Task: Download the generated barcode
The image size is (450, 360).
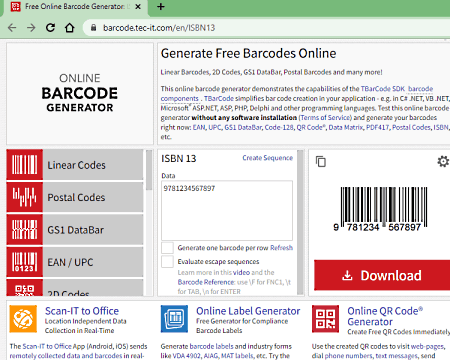Action: click(382, 275)
